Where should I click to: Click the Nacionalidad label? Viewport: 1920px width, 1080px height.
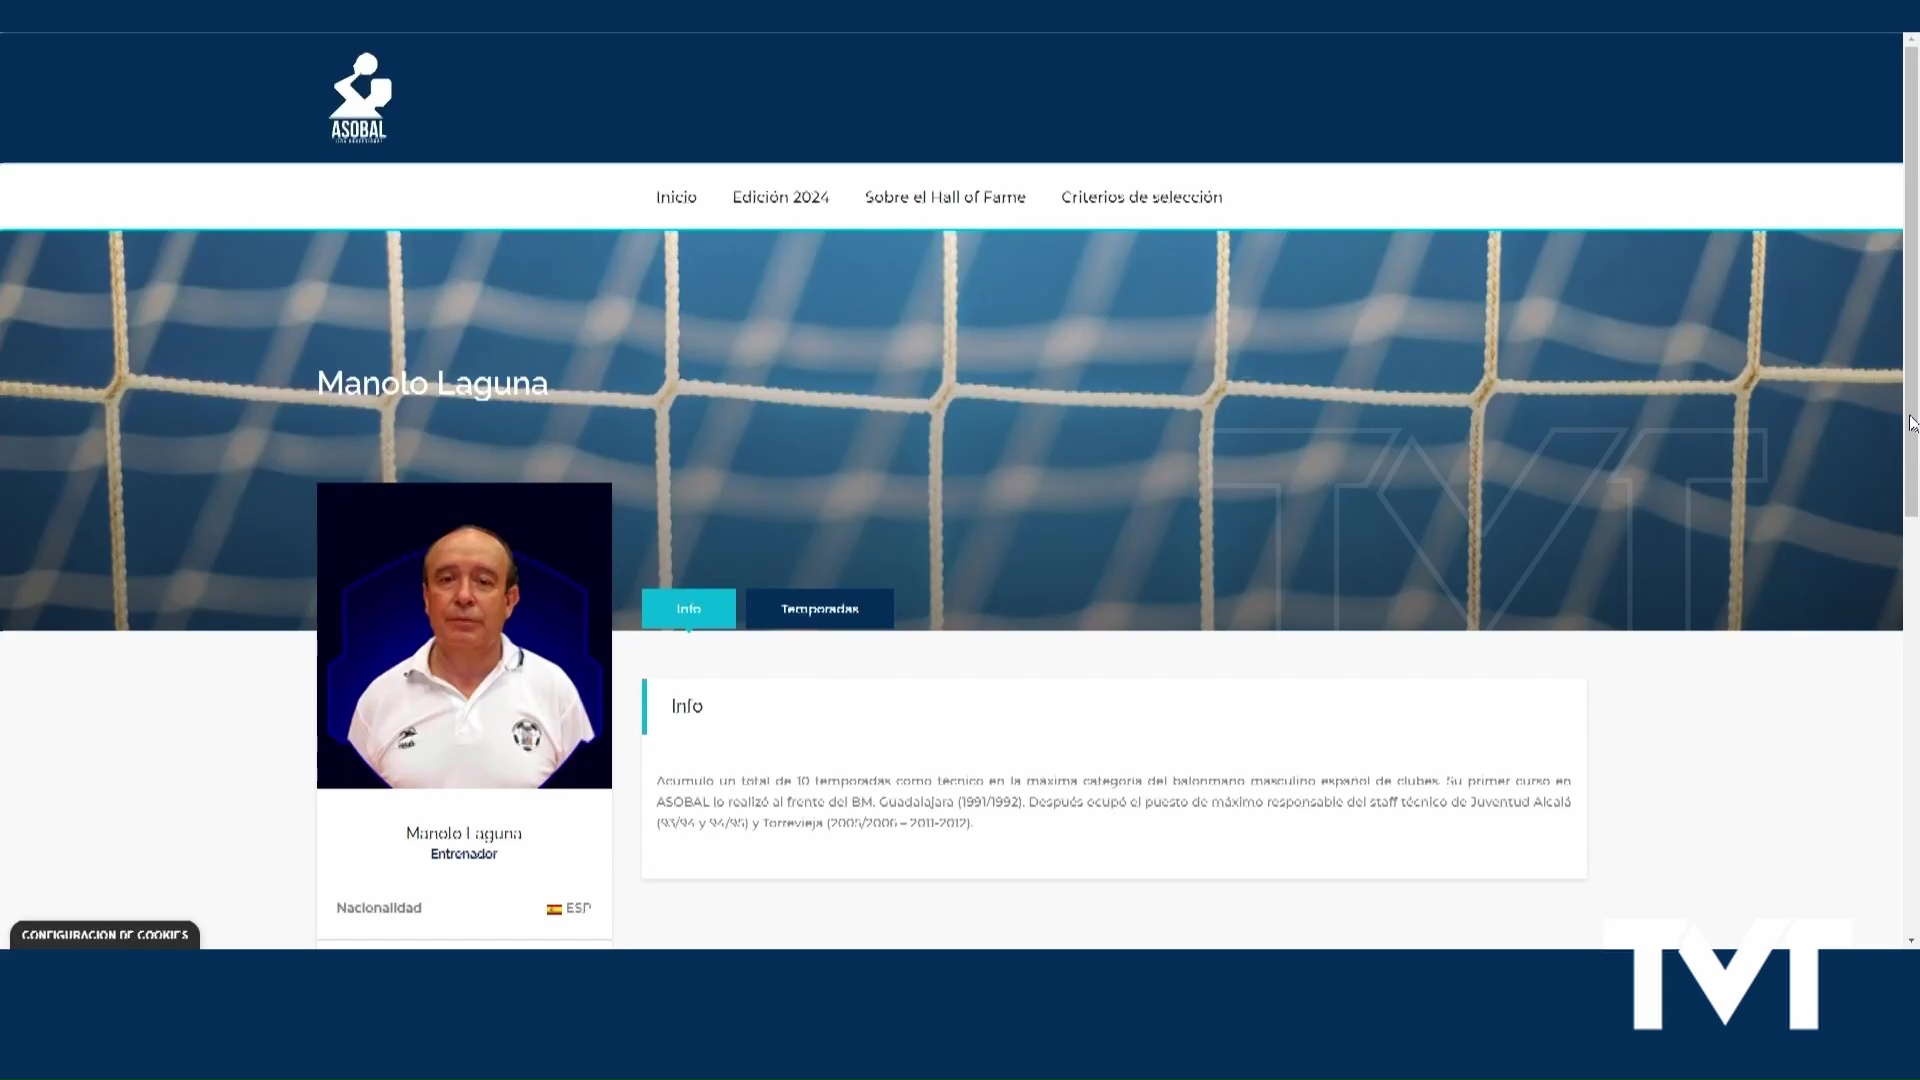[x=379, y=908]
